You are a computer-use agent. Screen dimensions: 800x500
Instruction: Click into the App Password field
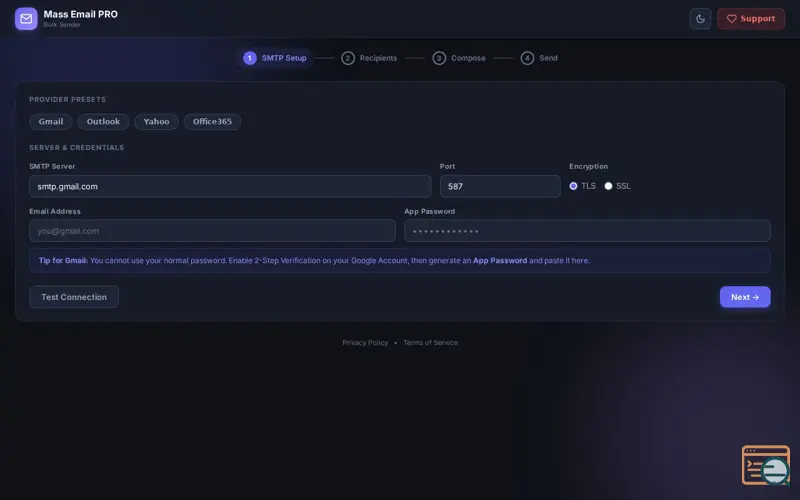[587, 231]
